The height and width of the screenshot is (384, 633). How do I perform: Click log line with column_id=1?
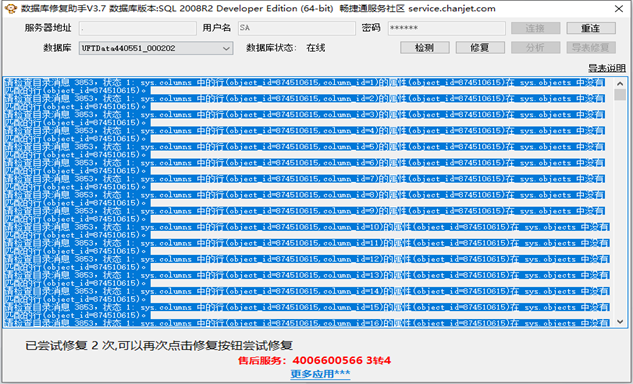(x=305, y=86)
